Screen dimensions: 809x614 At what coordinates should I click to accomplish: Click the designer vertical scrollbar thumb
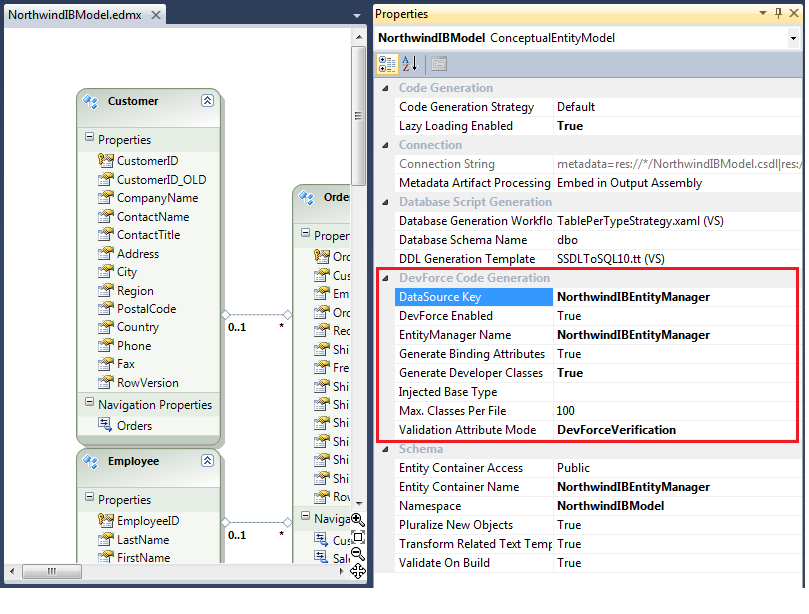(x=358, y=116)
